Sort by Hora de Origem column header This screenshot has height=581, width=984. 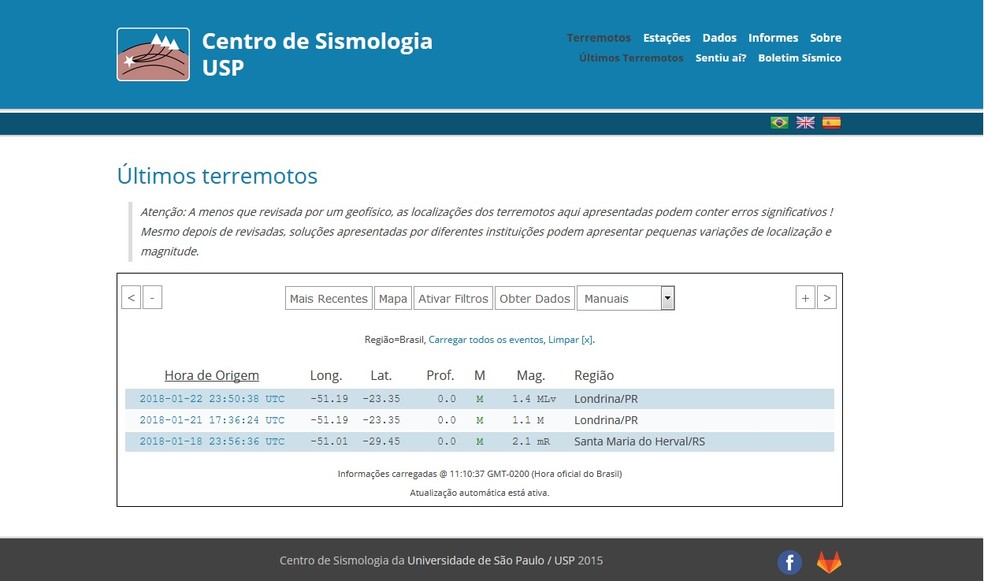(x=212, y=376)
